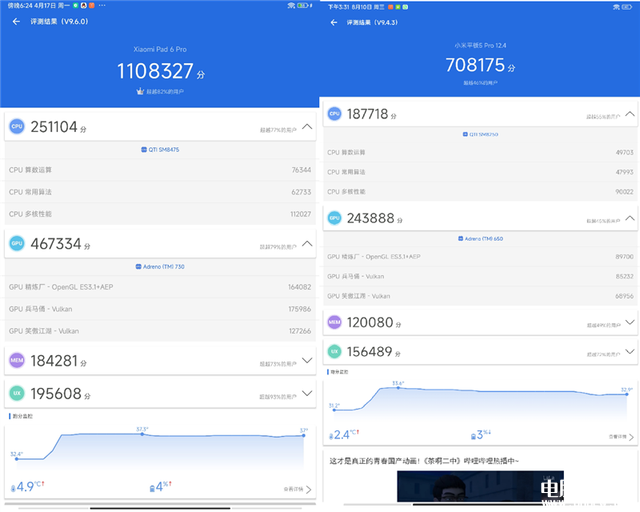The image size is (640, 512).
Task: Click the three-dots icon in left status bar
Action: point(102,5)
